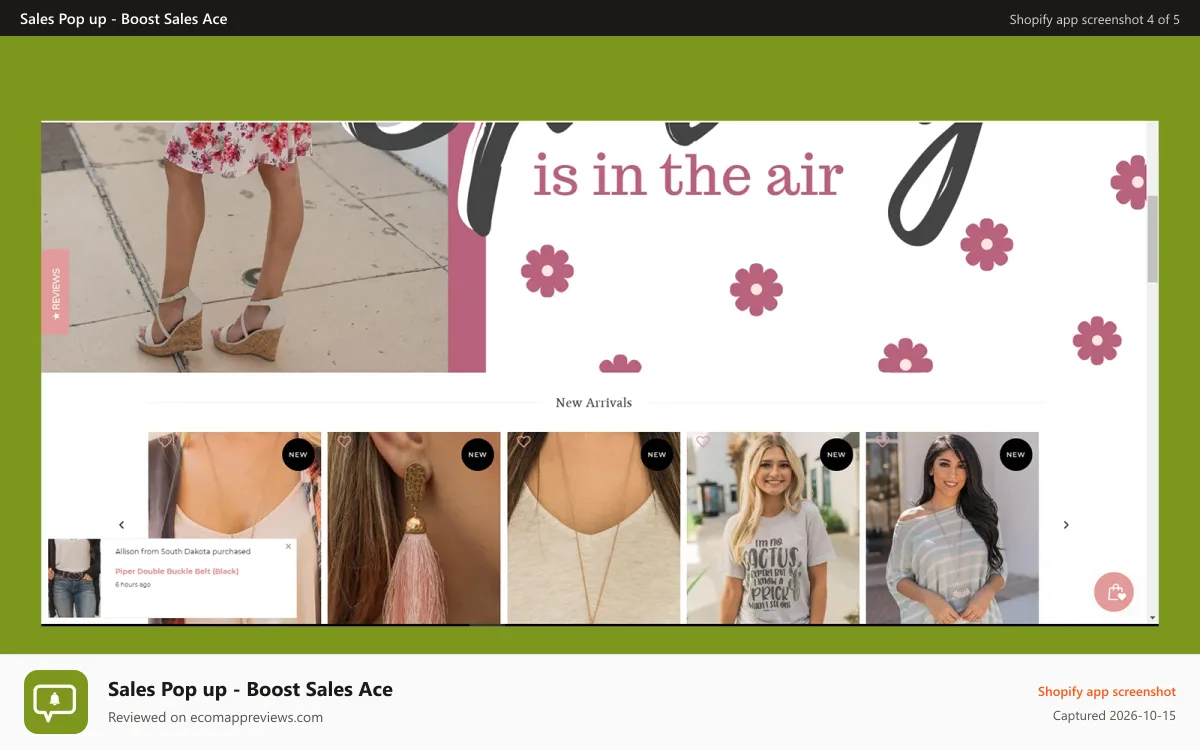
Task: Go to next New Arrivals slide
Action: coord(1066,525)
